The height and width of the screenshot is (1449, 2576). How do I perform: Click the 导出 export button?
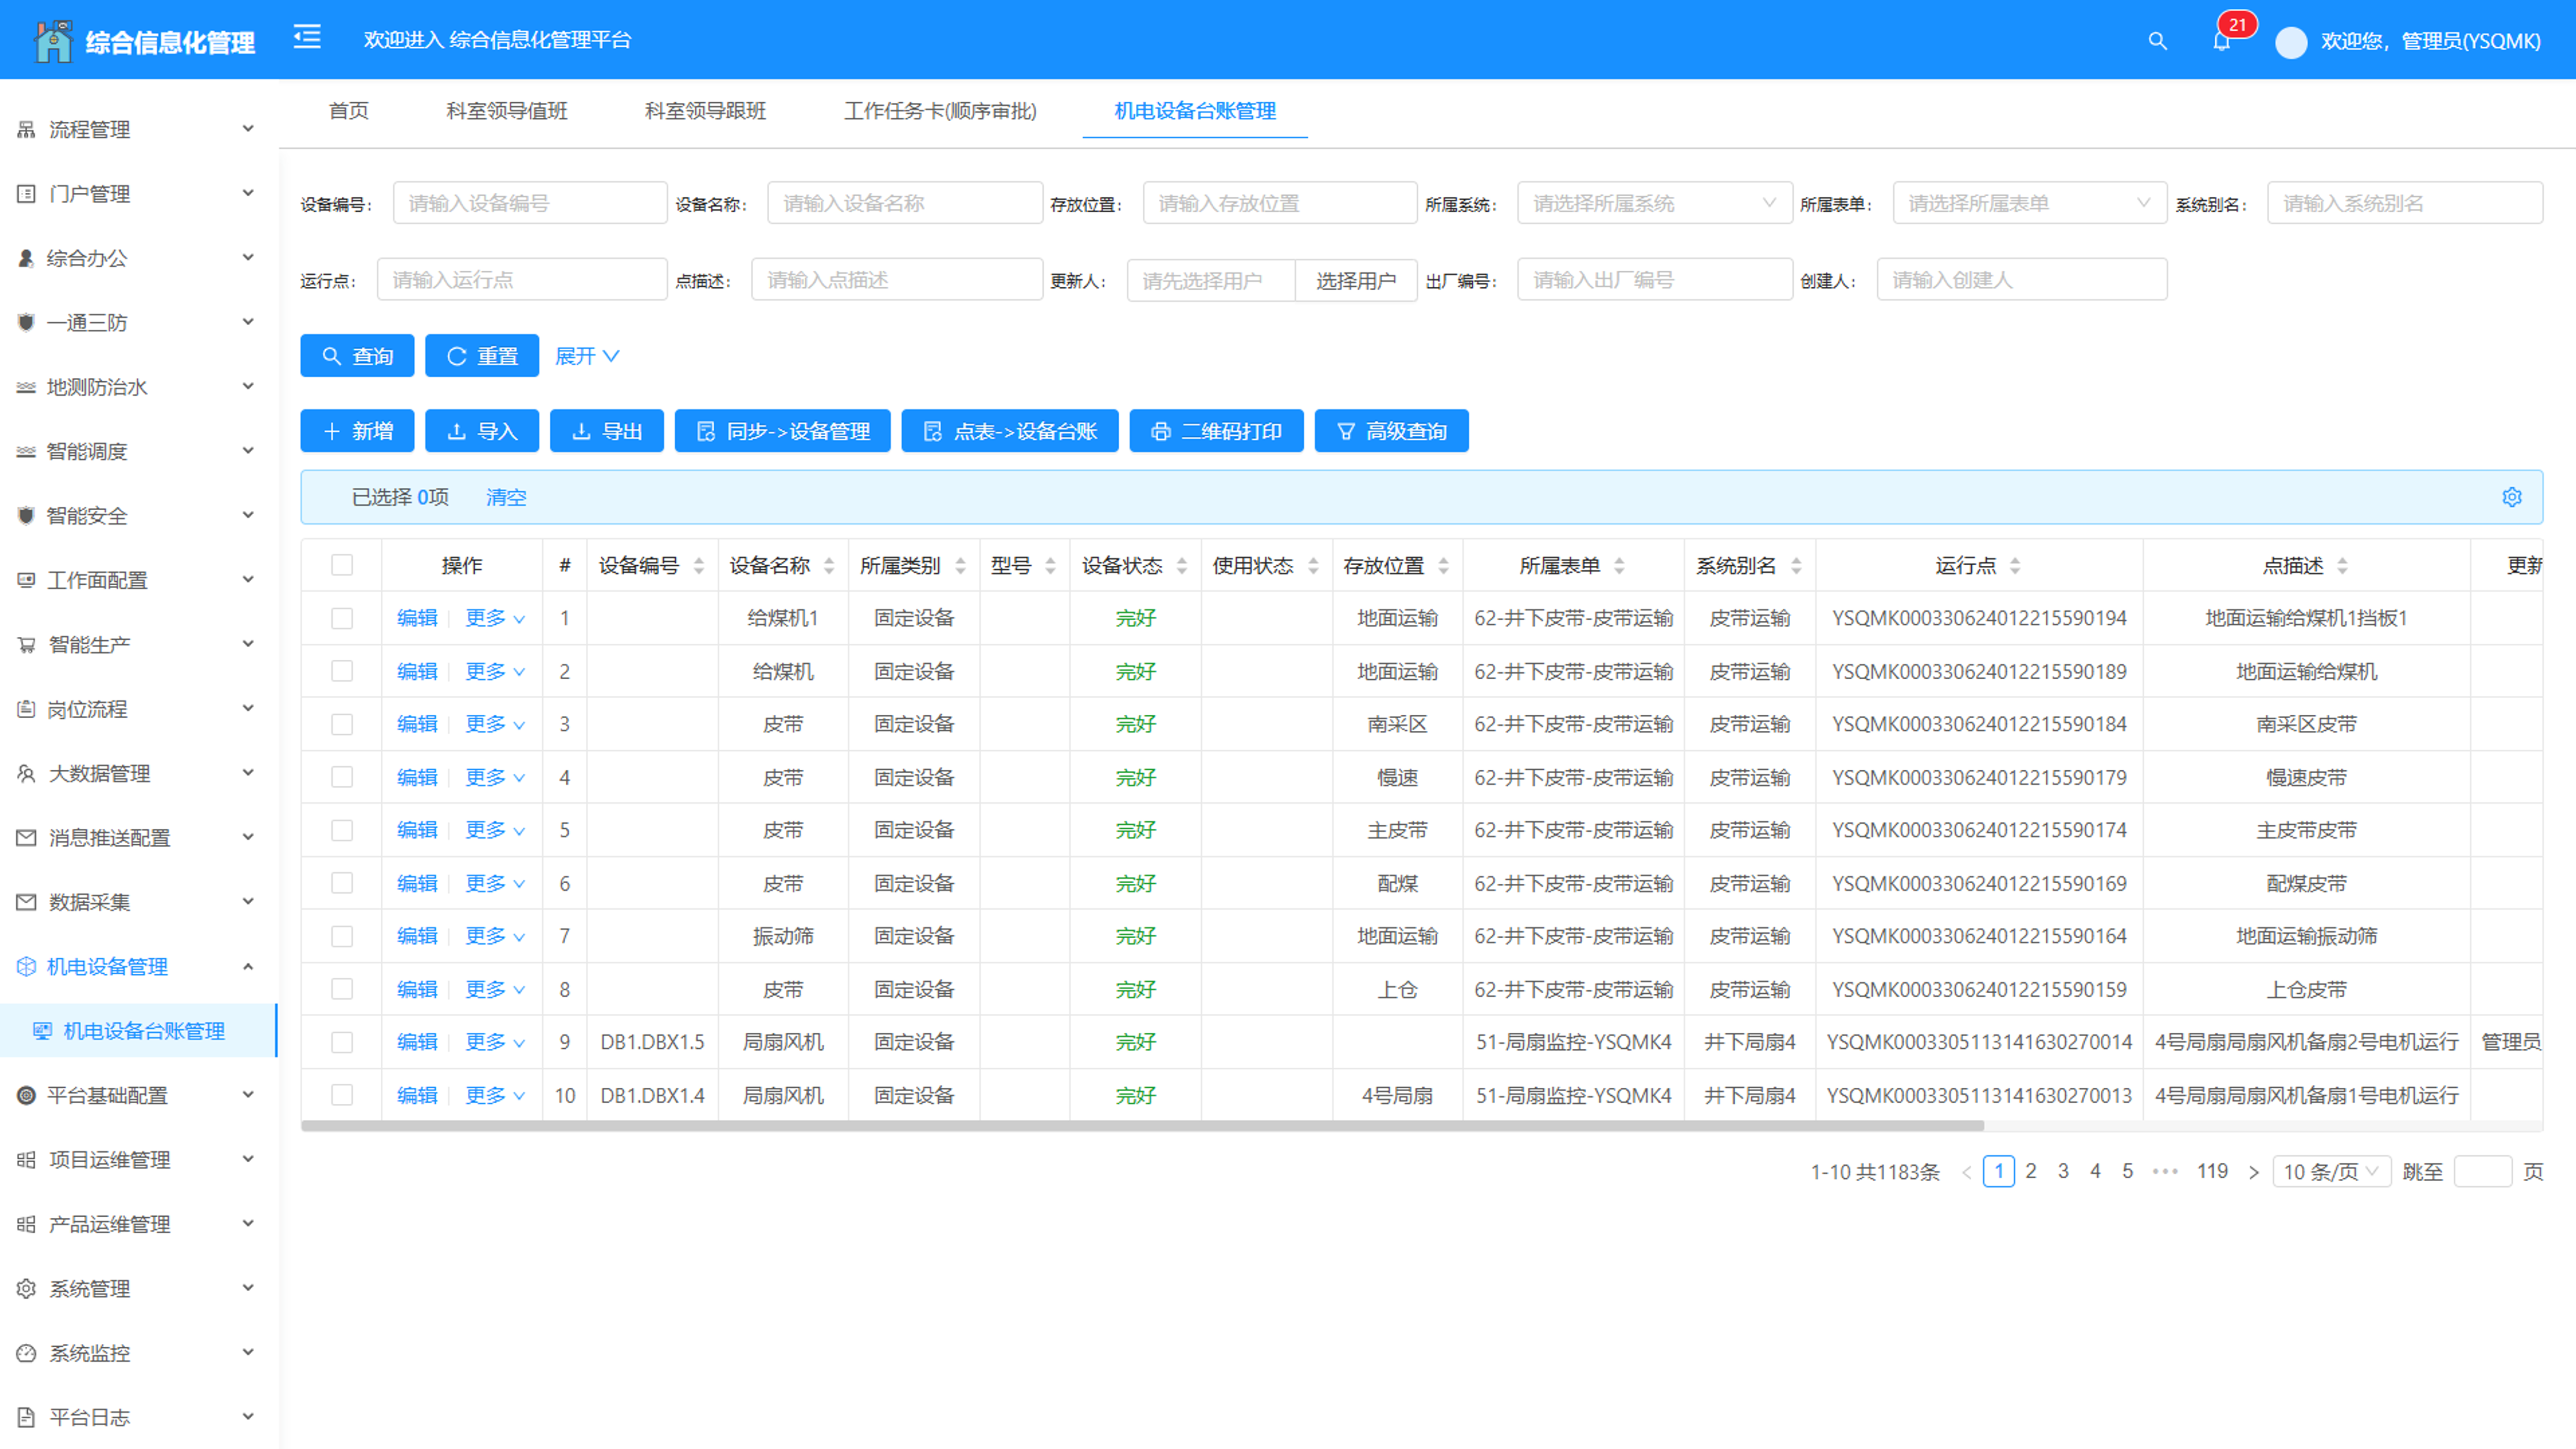coord(607,431)
